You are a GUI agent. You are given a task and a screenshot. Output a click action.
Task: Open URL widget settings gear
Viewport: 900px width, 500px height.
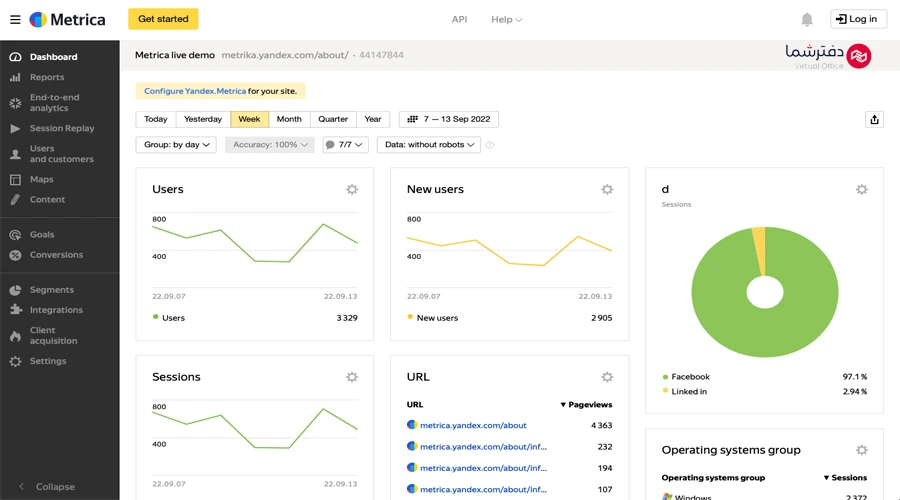click(607, 377)
